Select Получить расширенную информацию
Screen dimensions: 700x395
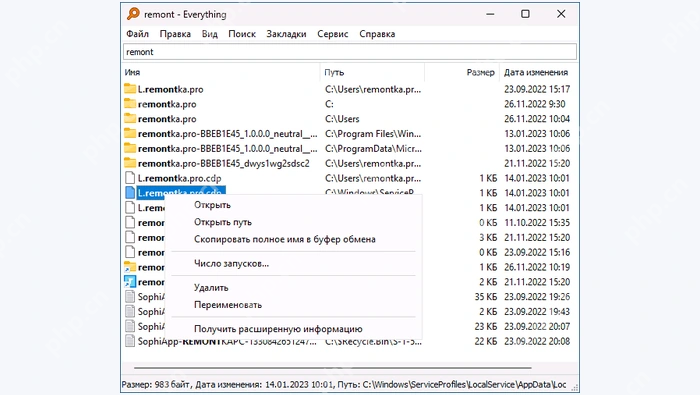[x=278, y=329]
